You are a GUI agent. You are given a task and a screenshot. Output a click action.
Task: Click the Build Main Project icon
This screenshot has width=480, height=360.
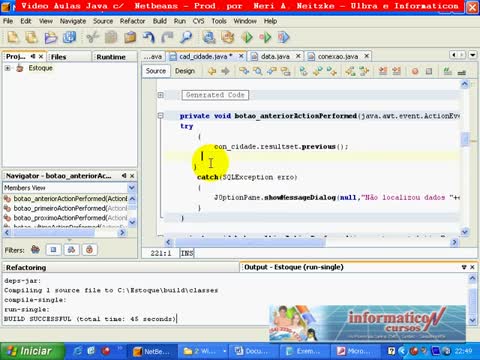209,37
